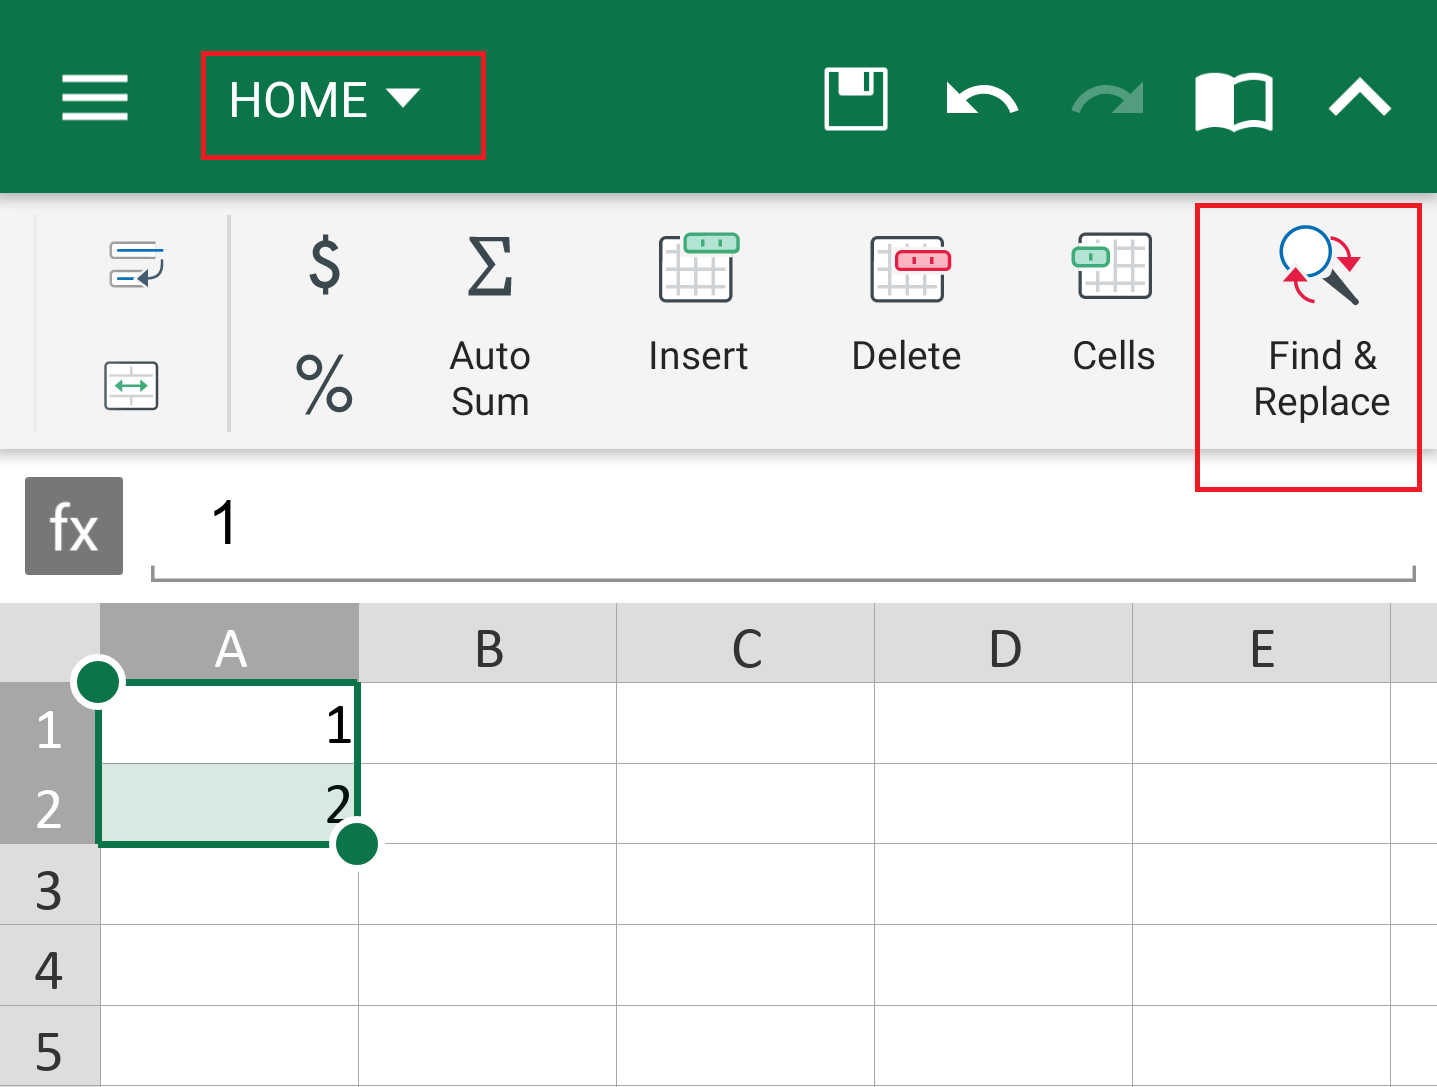Viewport: 1437px width, 1087px height.
Task: Select row 5 header
Action: (x=50, y=1046)
